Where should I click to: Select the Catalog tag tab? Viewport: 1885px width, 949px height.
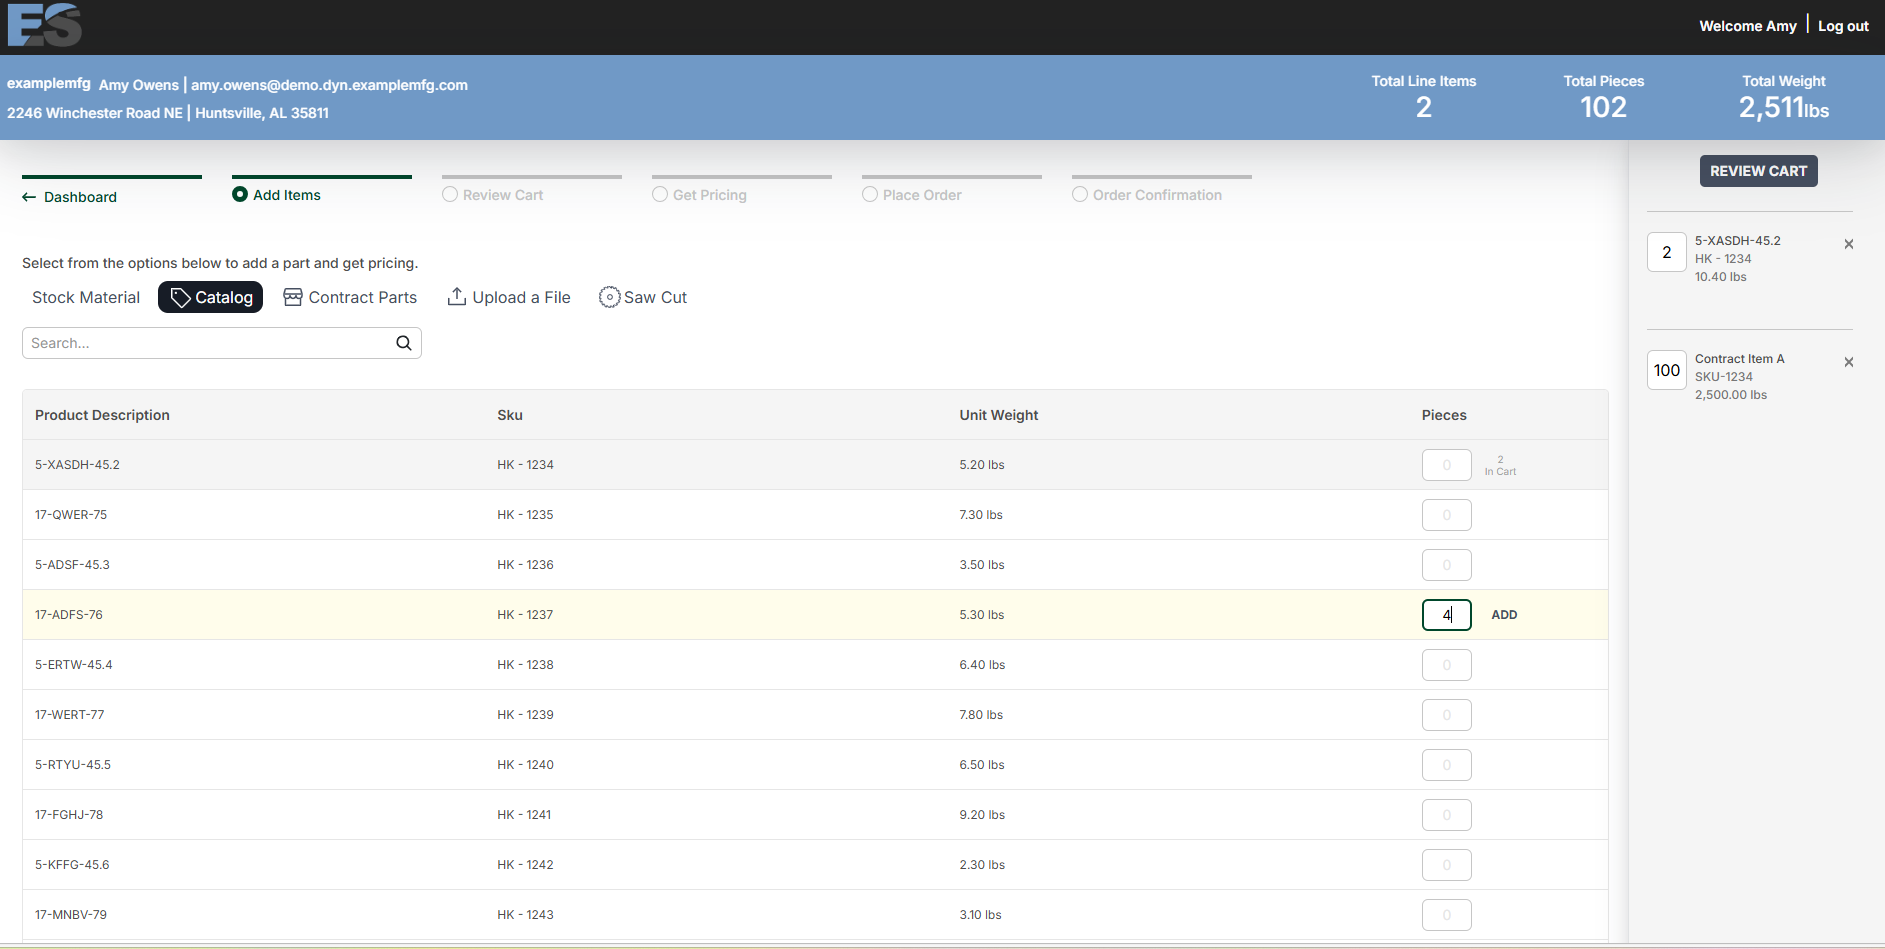pos(210,297)
